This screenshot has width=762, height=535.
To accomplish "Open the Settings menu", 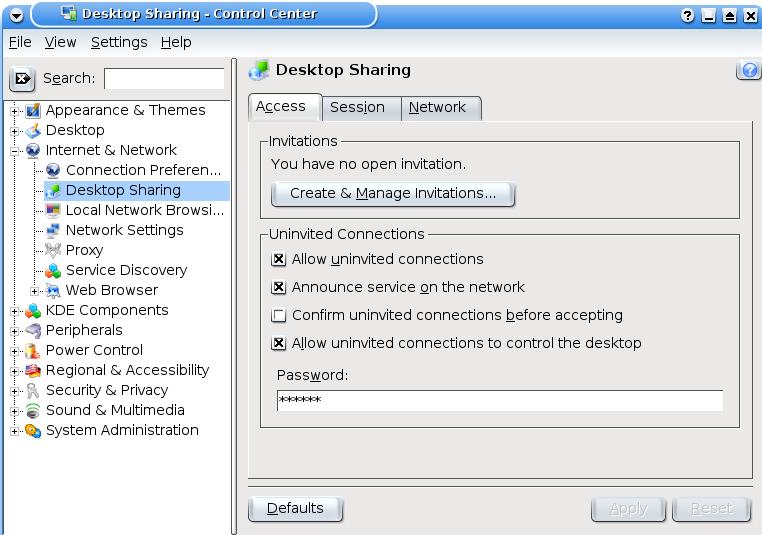I will coord(118,42).
